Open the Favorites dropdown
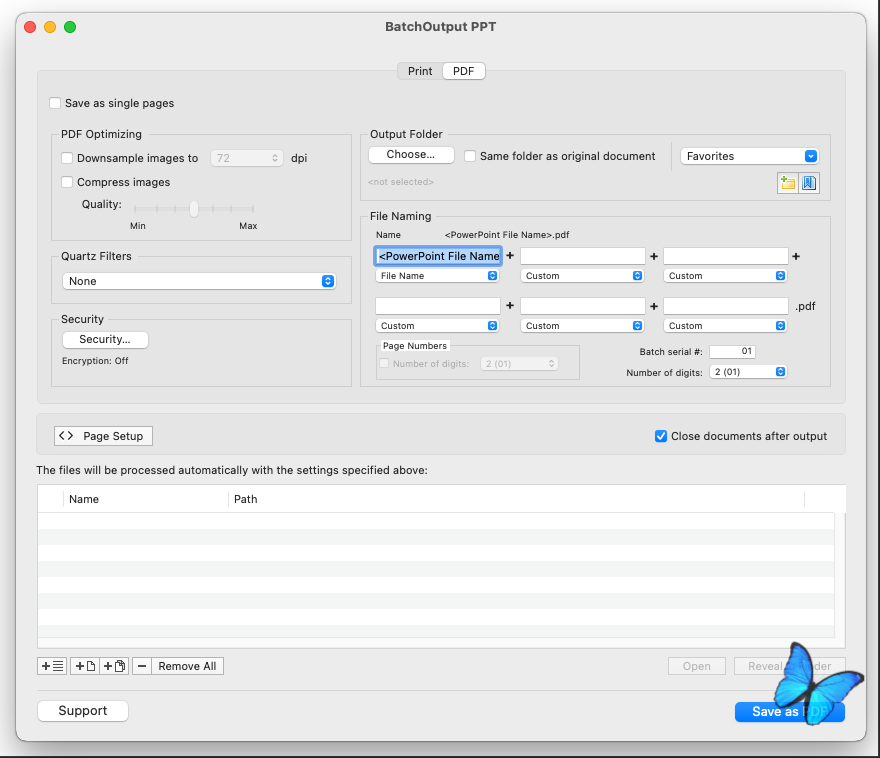The width and height of the screenshot is (880, 758). point(749,156)
